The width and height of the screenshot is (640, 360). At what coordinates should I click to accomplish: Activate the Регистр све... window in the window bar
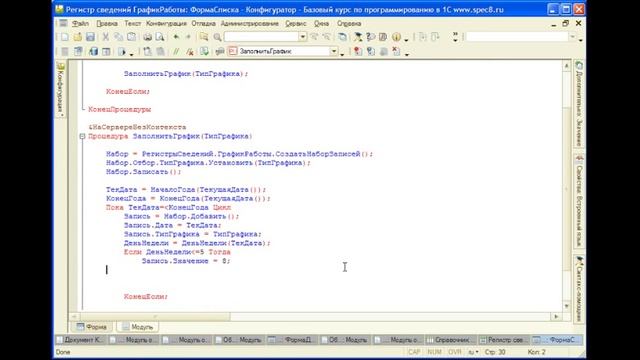504,340
